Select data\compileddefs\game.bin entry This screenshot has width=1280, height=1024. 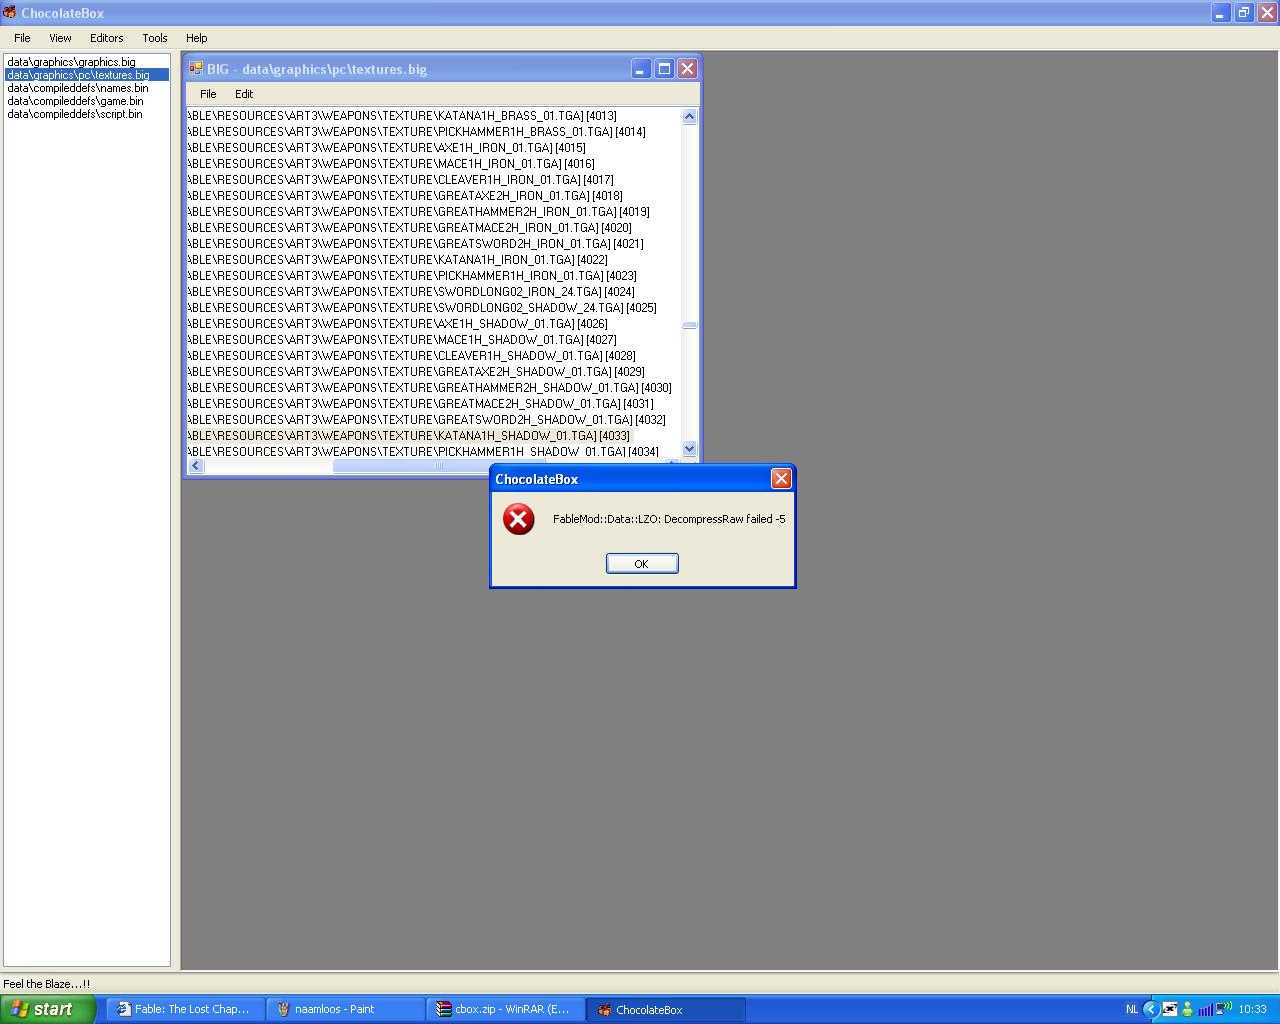click(75, 101)
